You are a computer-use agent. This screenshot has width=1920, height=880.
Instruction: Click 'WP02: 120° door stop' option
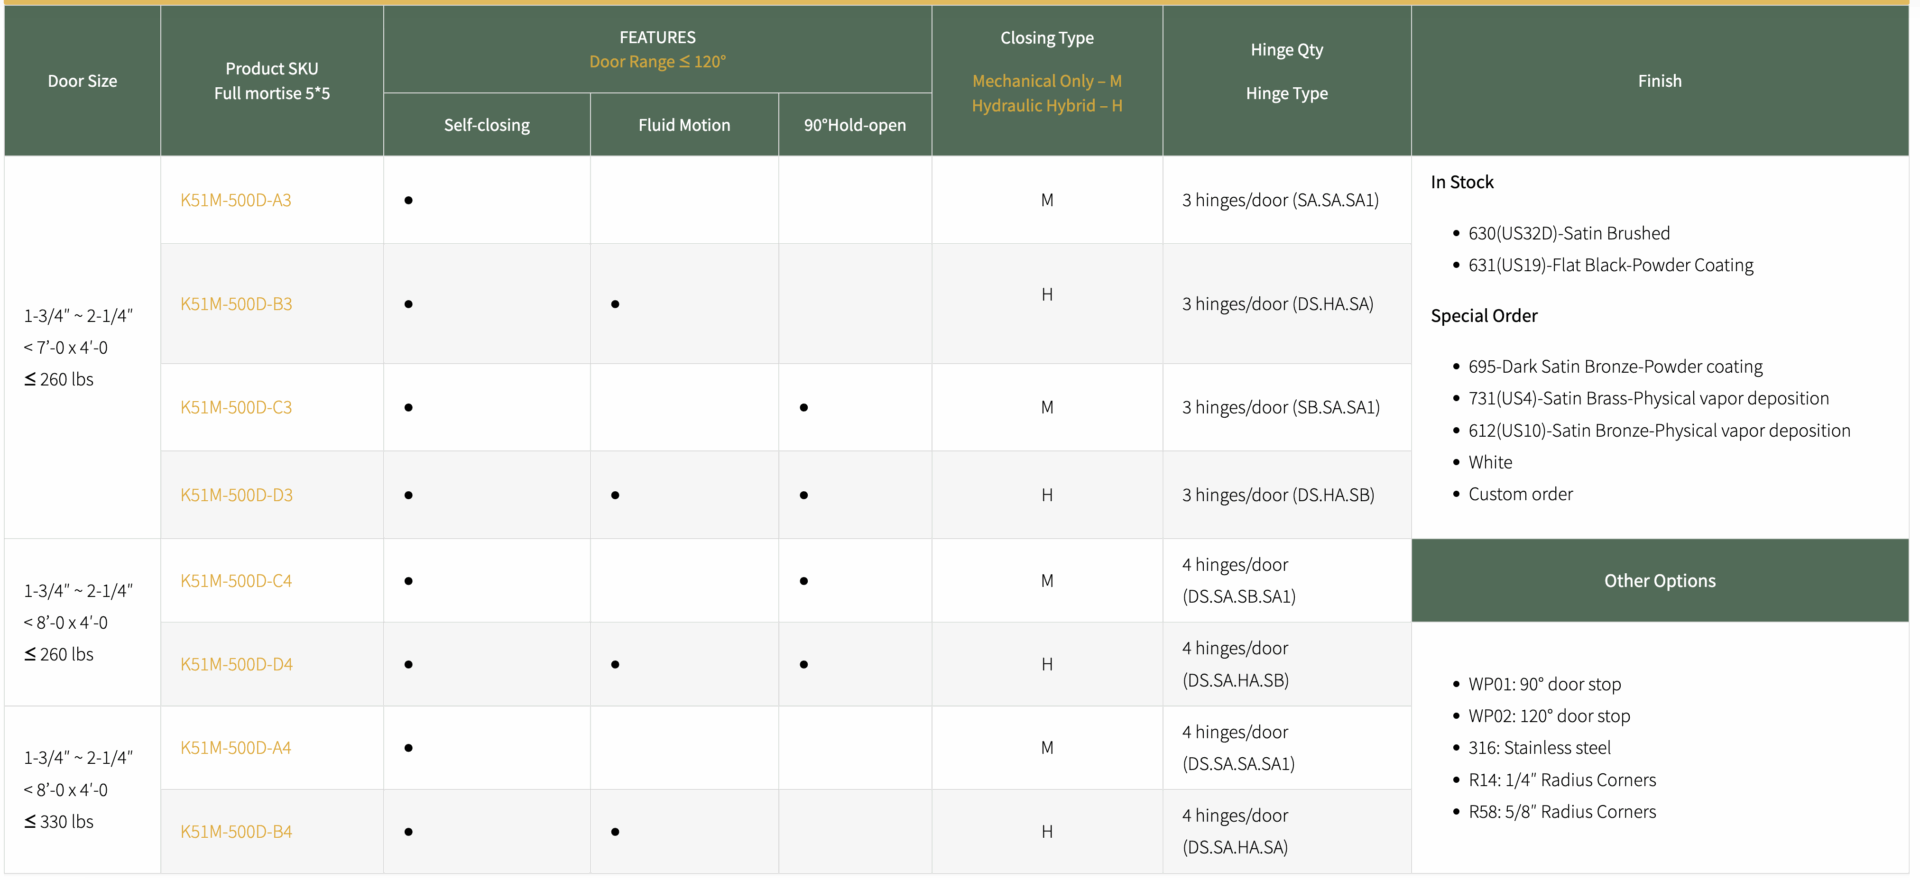pos(1549,717)
